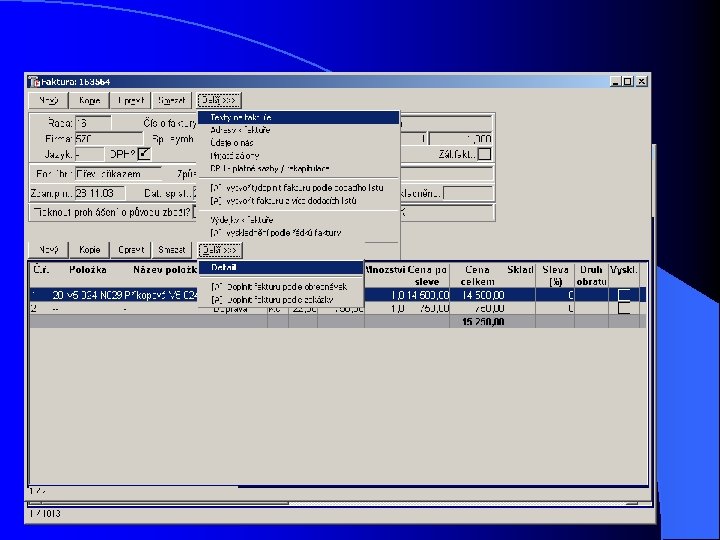The image size is (720, 540).
Task: Click the Faktura window title bar icon
Action: [x=34, y=82]
